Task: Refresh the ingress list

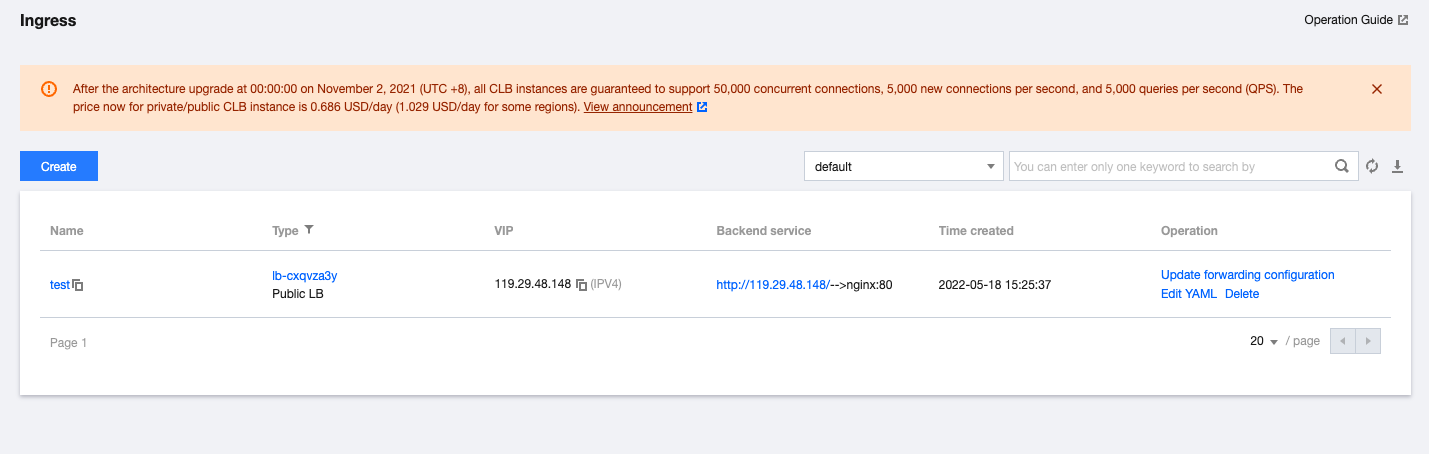Action: pyautogui.click(x=1372, y=167)
